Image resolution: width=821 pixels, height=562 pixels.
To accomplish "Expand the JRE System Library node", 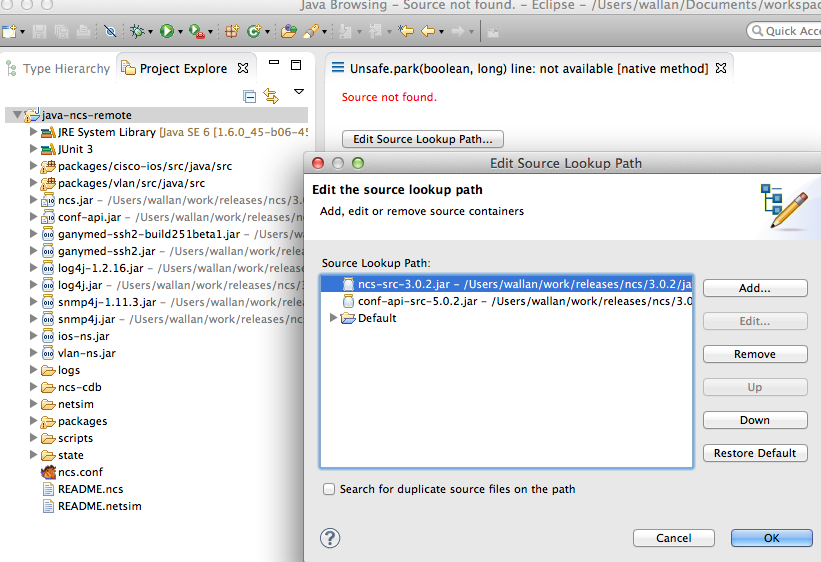I will click(33, 132).
